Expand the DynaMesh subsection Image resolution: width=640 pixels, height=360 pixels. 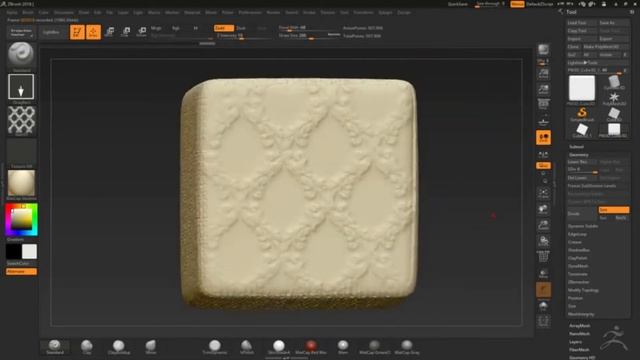578,266
